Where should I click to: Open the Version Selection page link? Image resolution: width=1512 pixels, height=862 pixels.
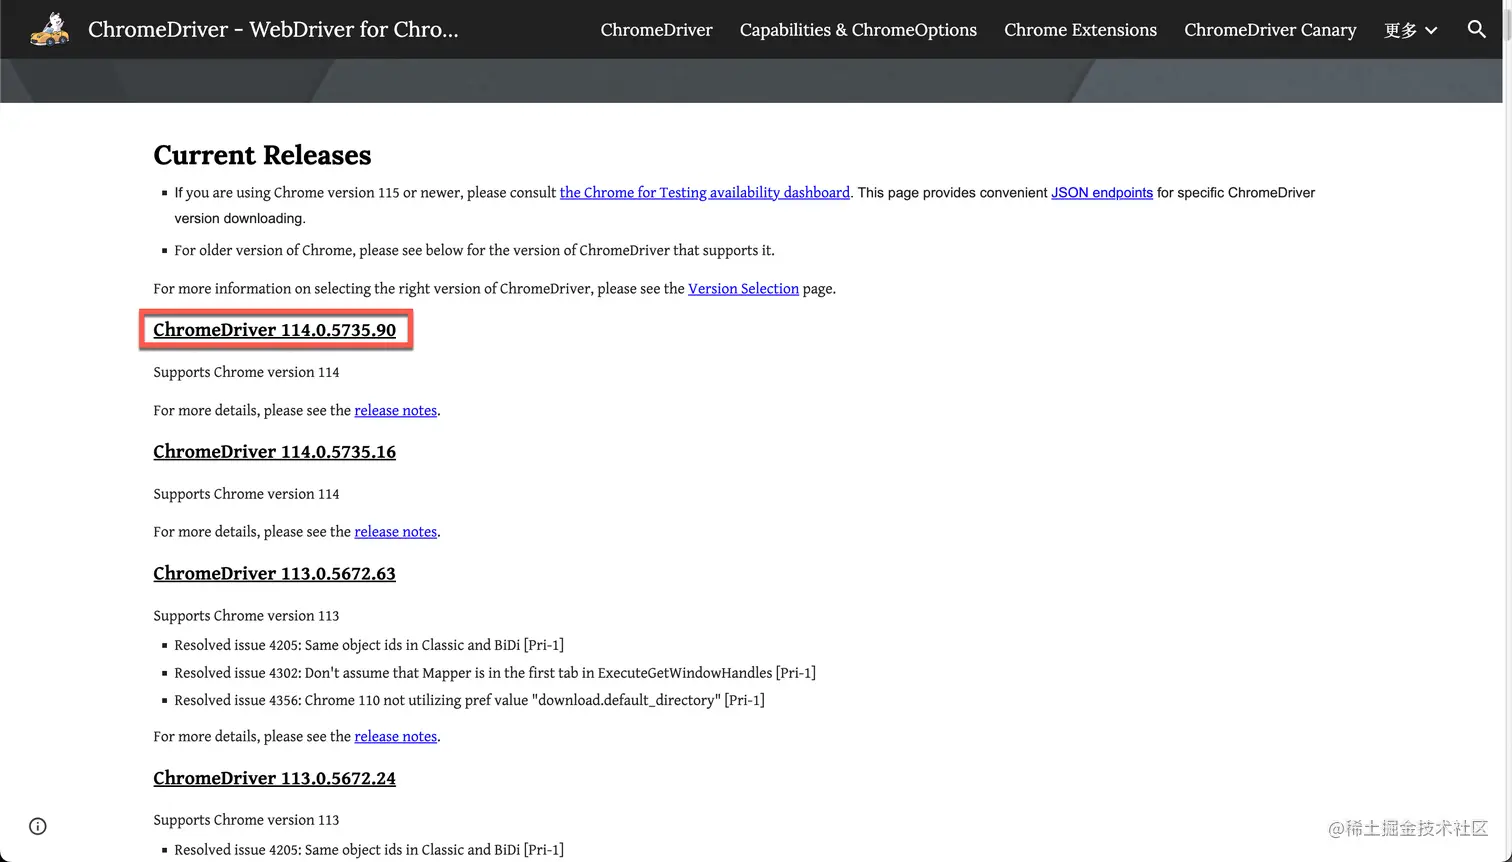click(743, 288)
